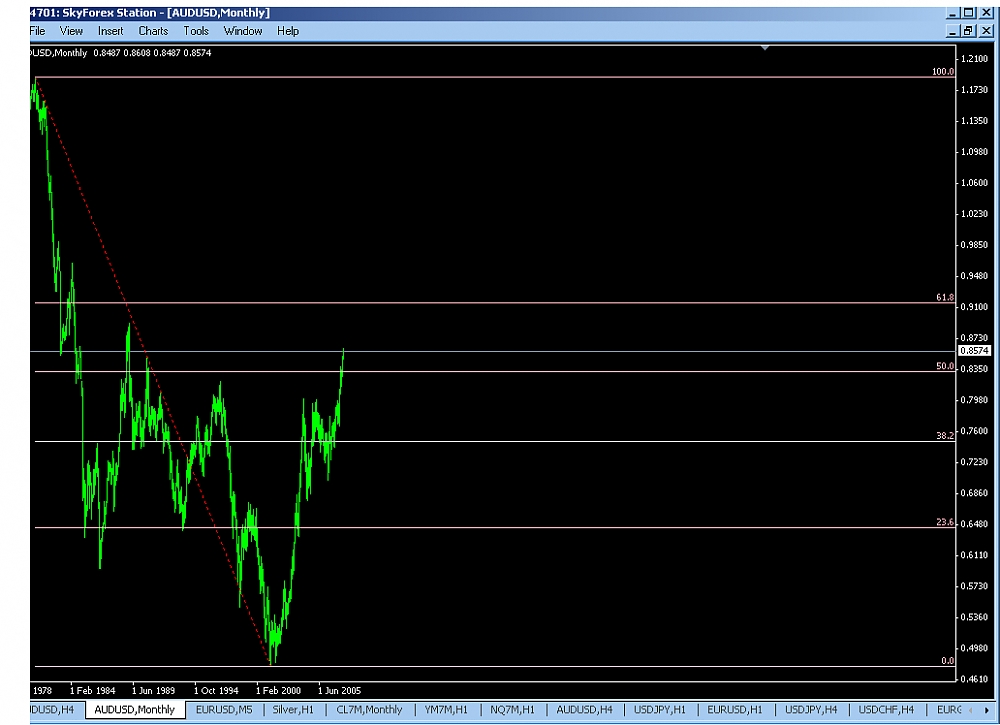Image resolution: width=1000 pixels, height=725 pixels.
Task: Select the 61.8 Fibonacci level line
Action: pos(500,303)
